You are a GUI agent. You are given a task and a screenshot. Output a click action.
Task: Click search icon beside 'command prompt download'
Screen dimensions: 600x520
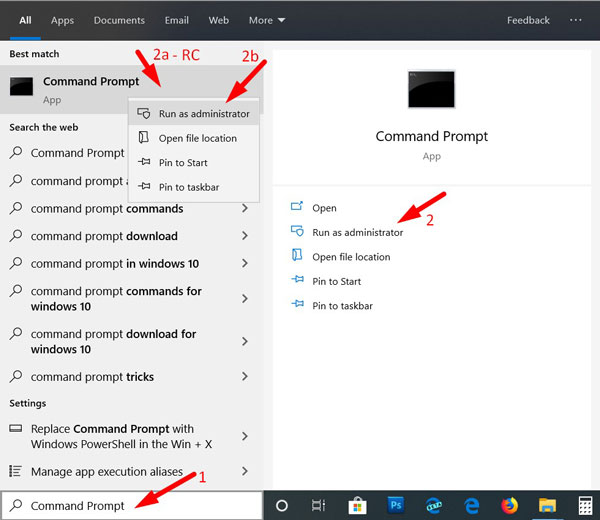(x=16, y=235)
